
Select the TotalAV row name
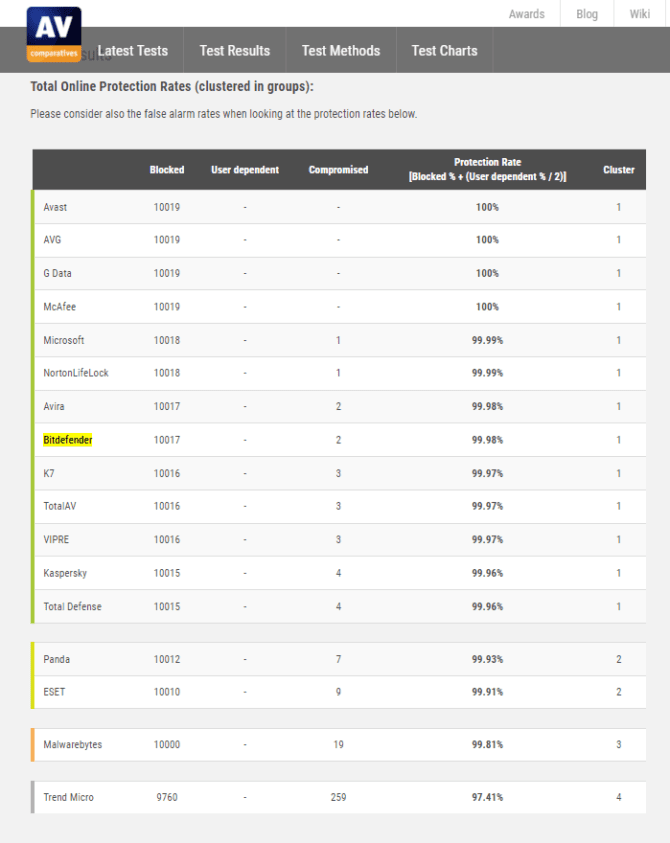(x=60, y=506)
